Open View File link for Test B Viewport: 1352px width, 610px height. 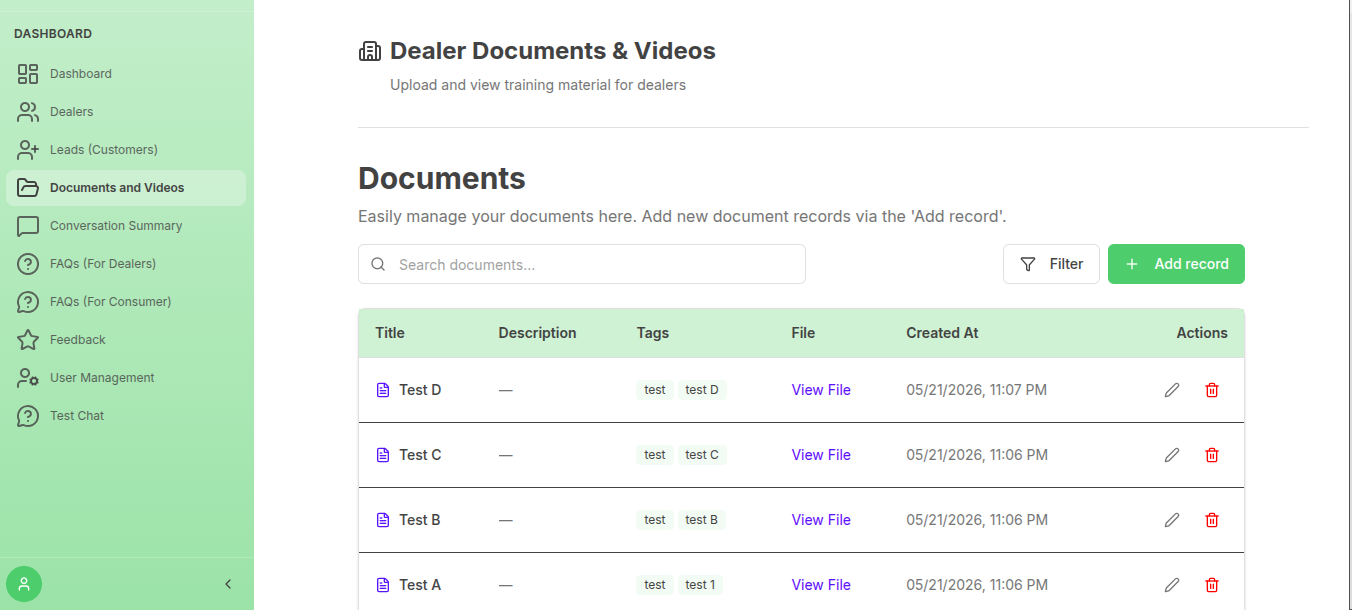click(x=821, y=520)
